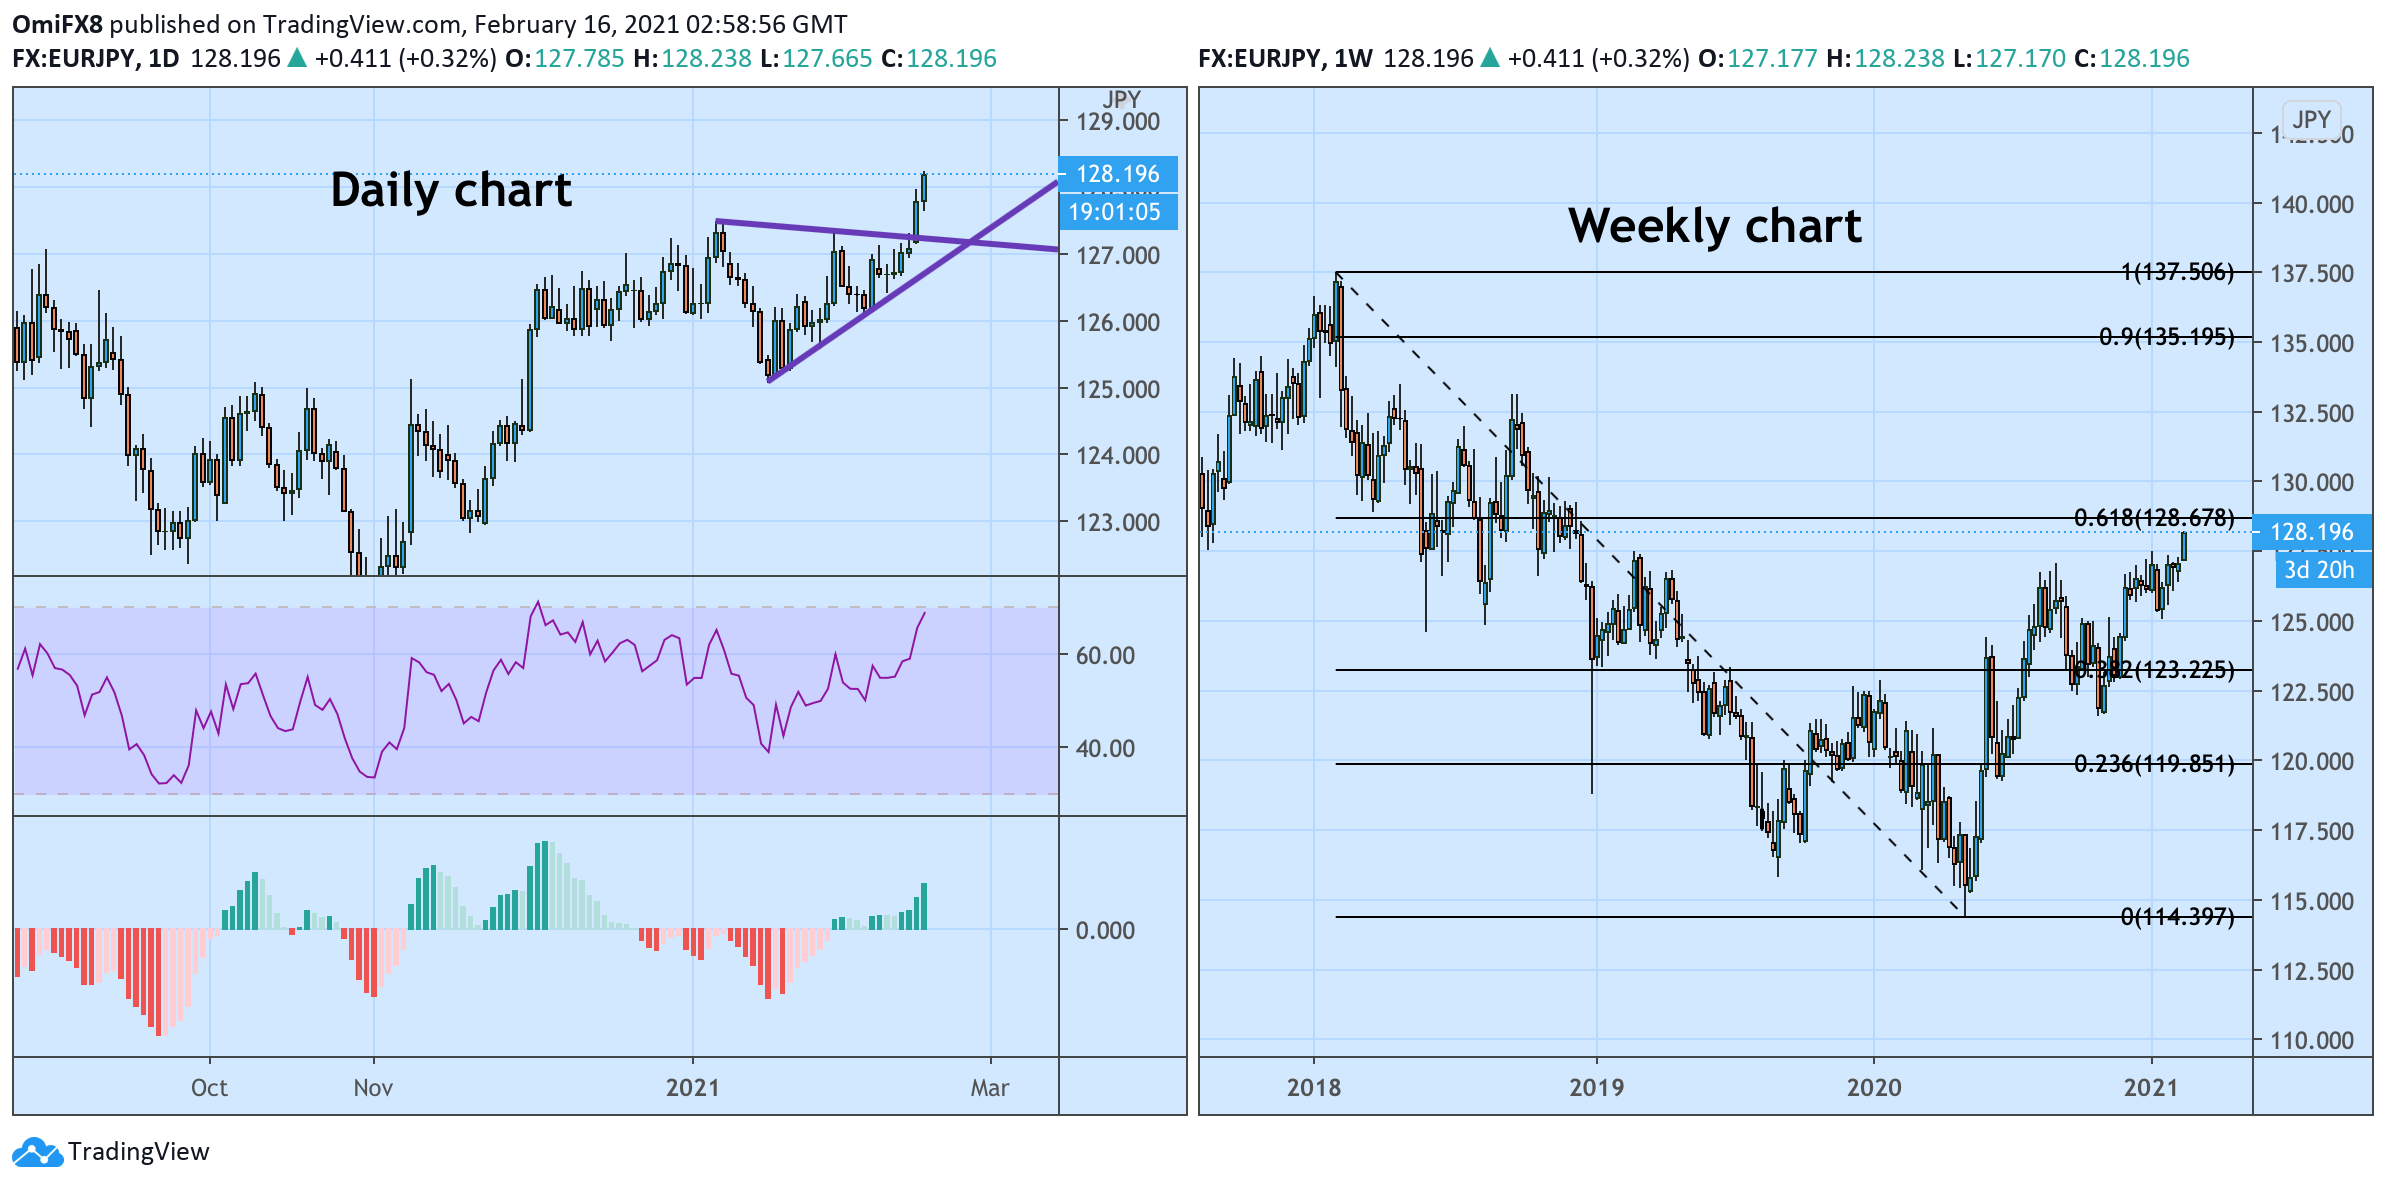Click the RSI 60.00 scale value
The image size is (2386, 1188).
coord(1105,656)
